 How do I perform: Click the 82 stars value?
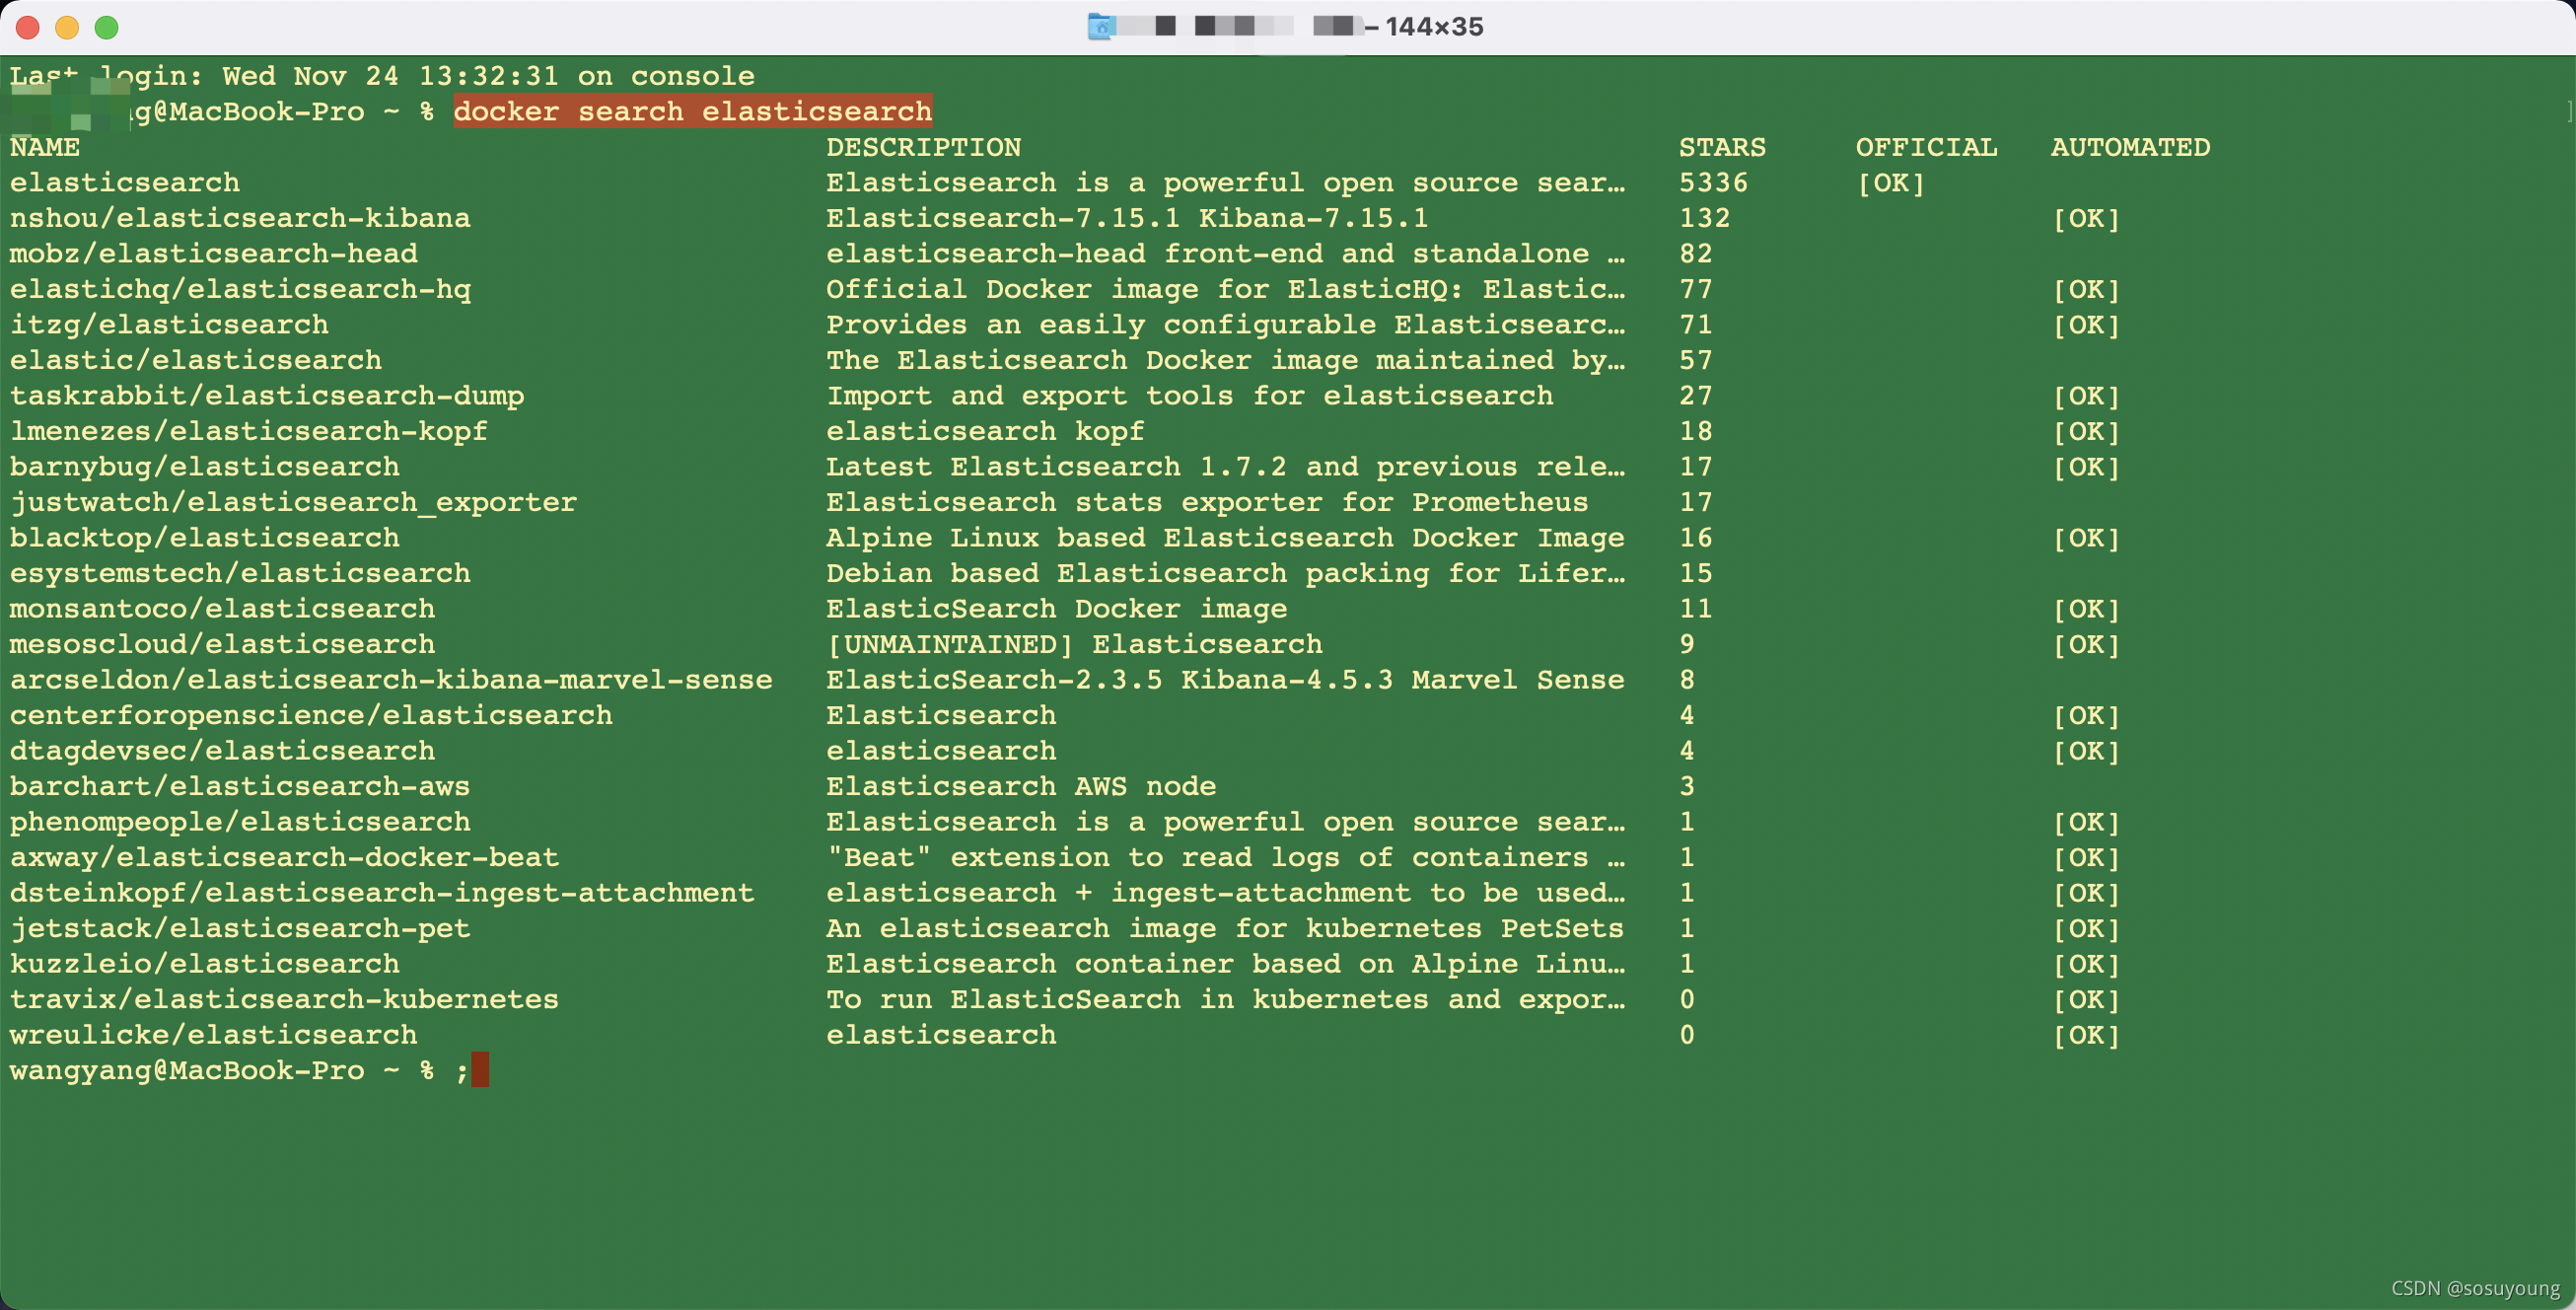(1696, 254)
